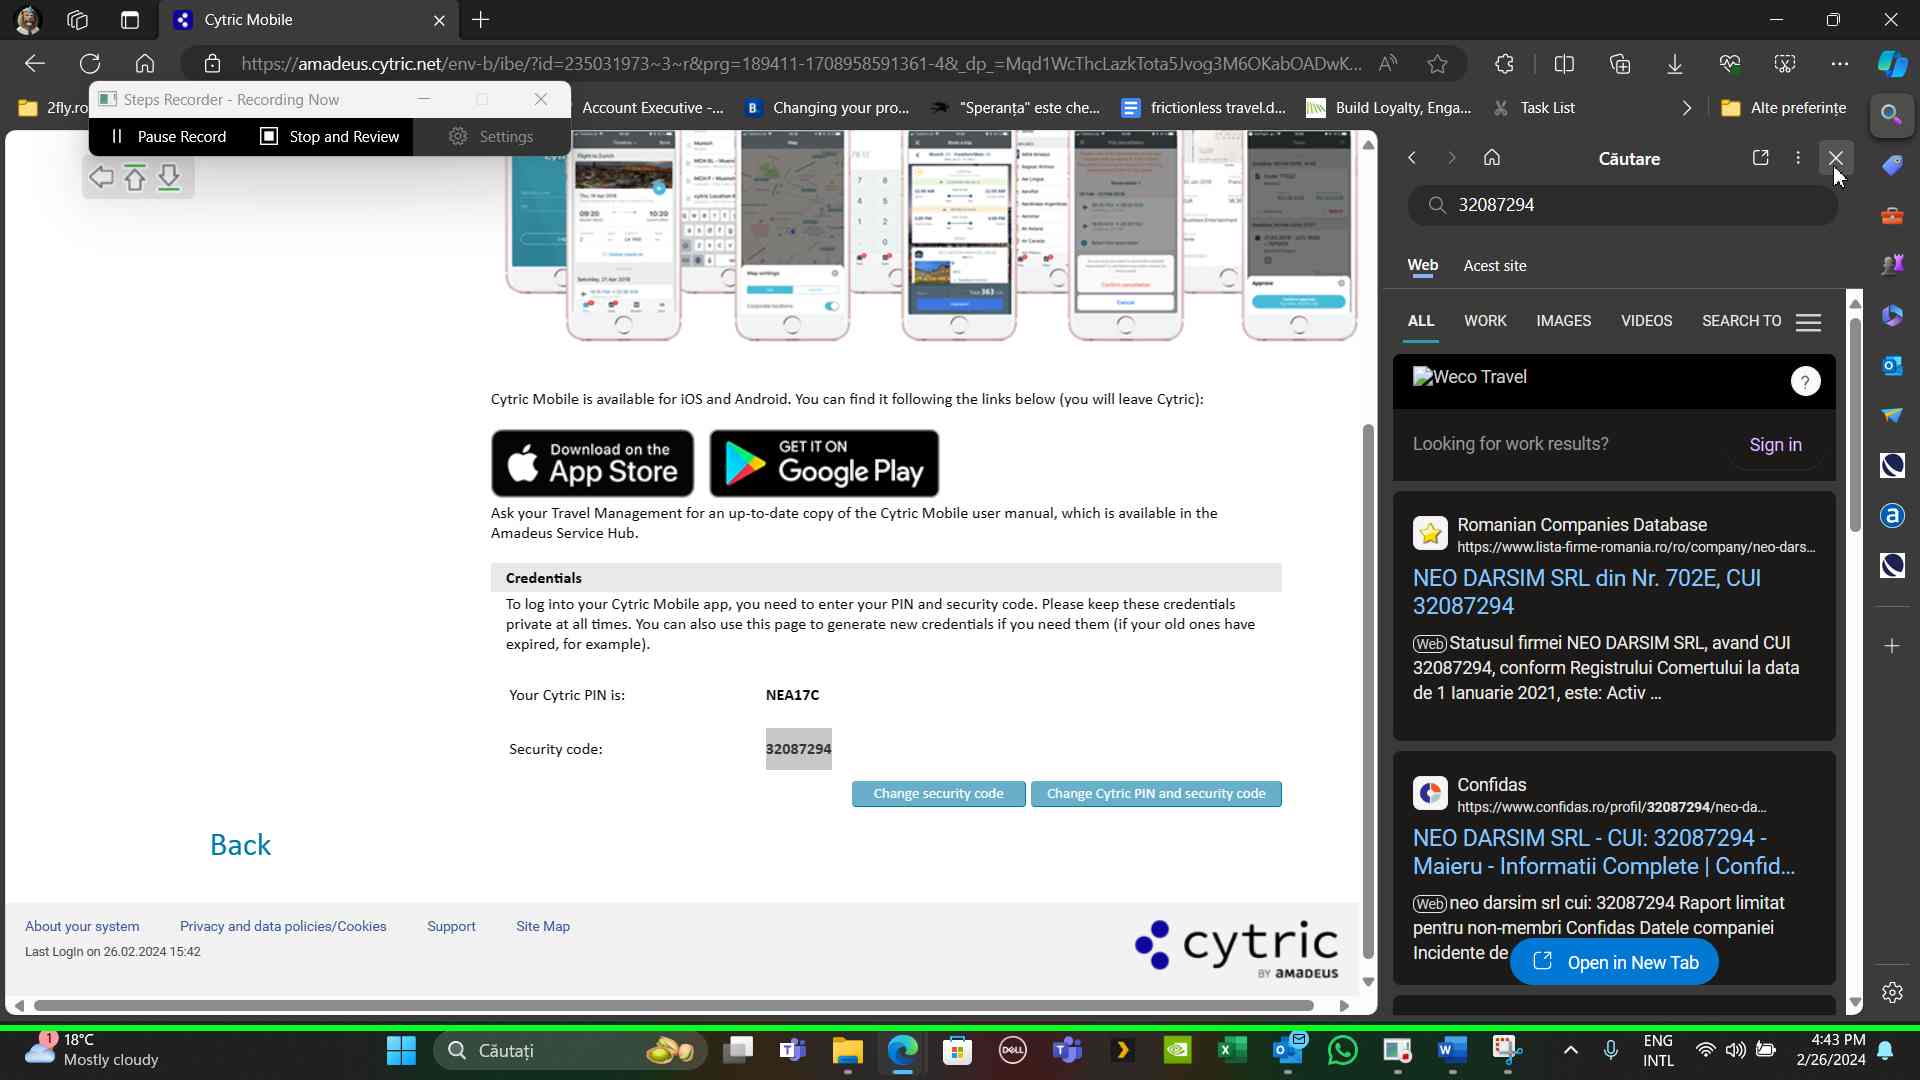
Task: Select the IMAGES results tab
Action: click(x=1564, y=321)
